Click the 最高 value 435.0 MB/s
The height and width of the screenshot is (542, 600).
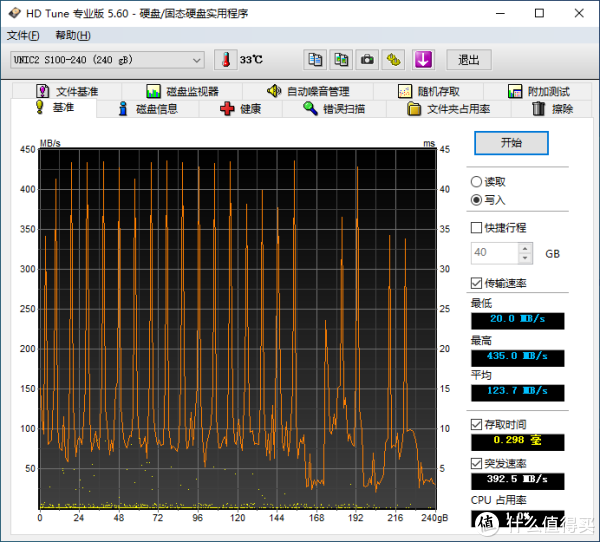pyautogui.click(x=517, y=358)
